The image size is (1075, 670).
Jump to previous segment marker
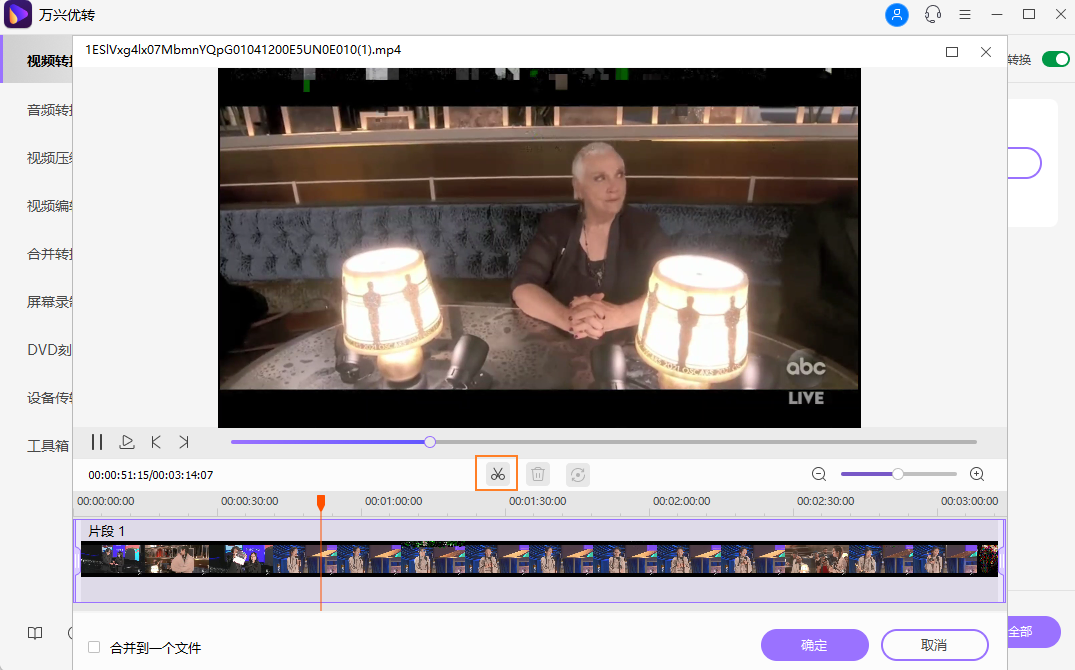point(156,442)
